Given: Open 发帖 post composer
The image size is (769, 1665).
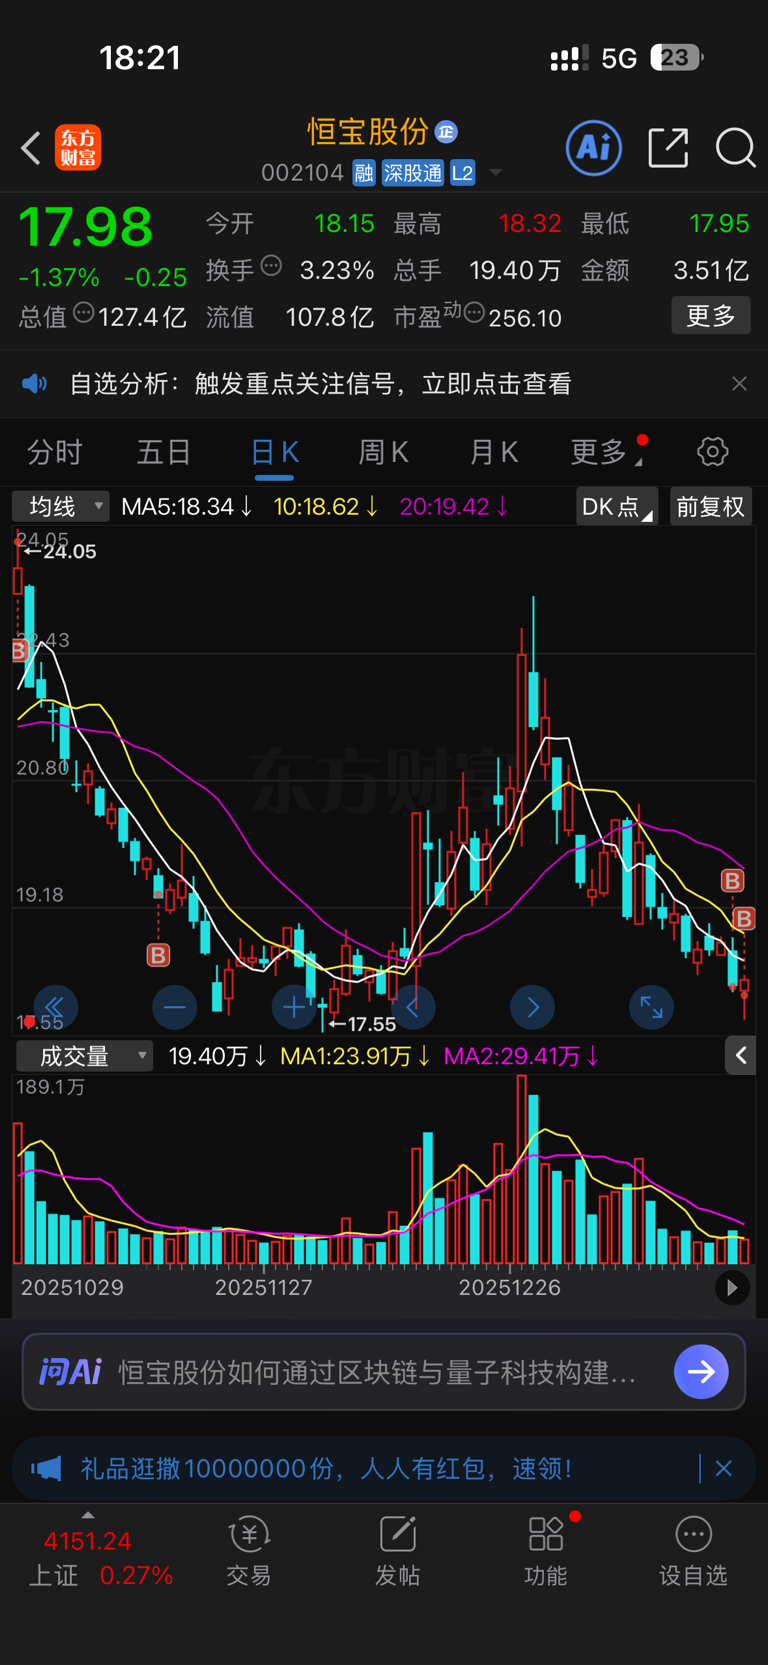Looking at the screenshot, I should point(397,1552).
